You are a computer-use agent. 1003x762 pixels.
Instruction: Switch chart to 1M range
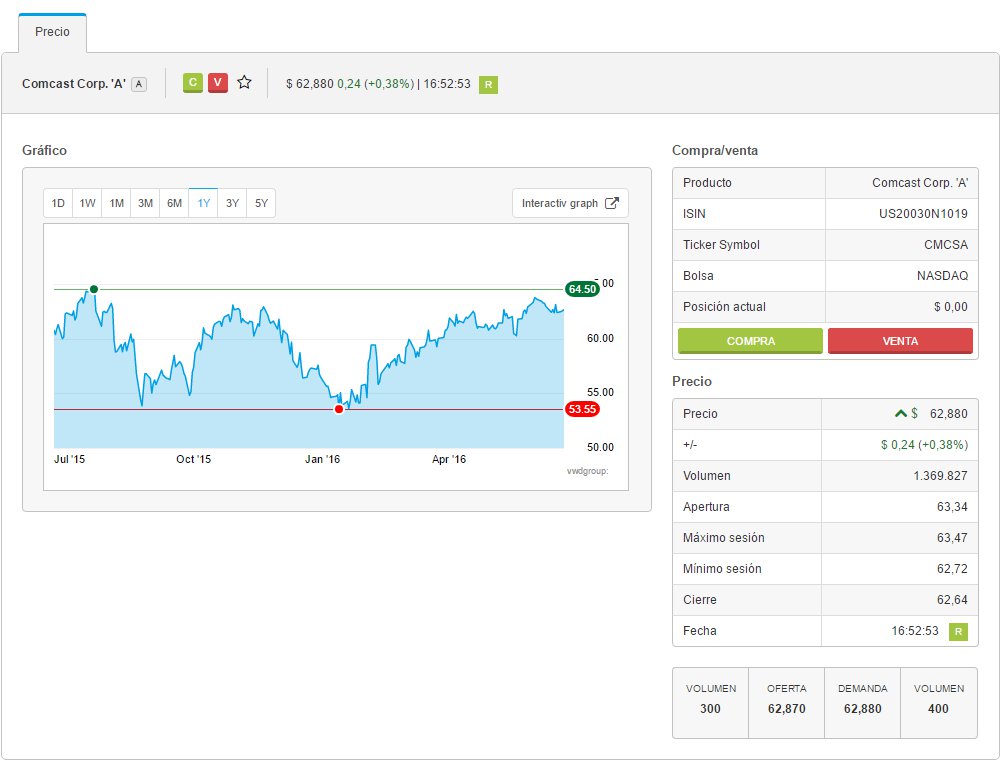pyautogui.click(x=116, y=203)
